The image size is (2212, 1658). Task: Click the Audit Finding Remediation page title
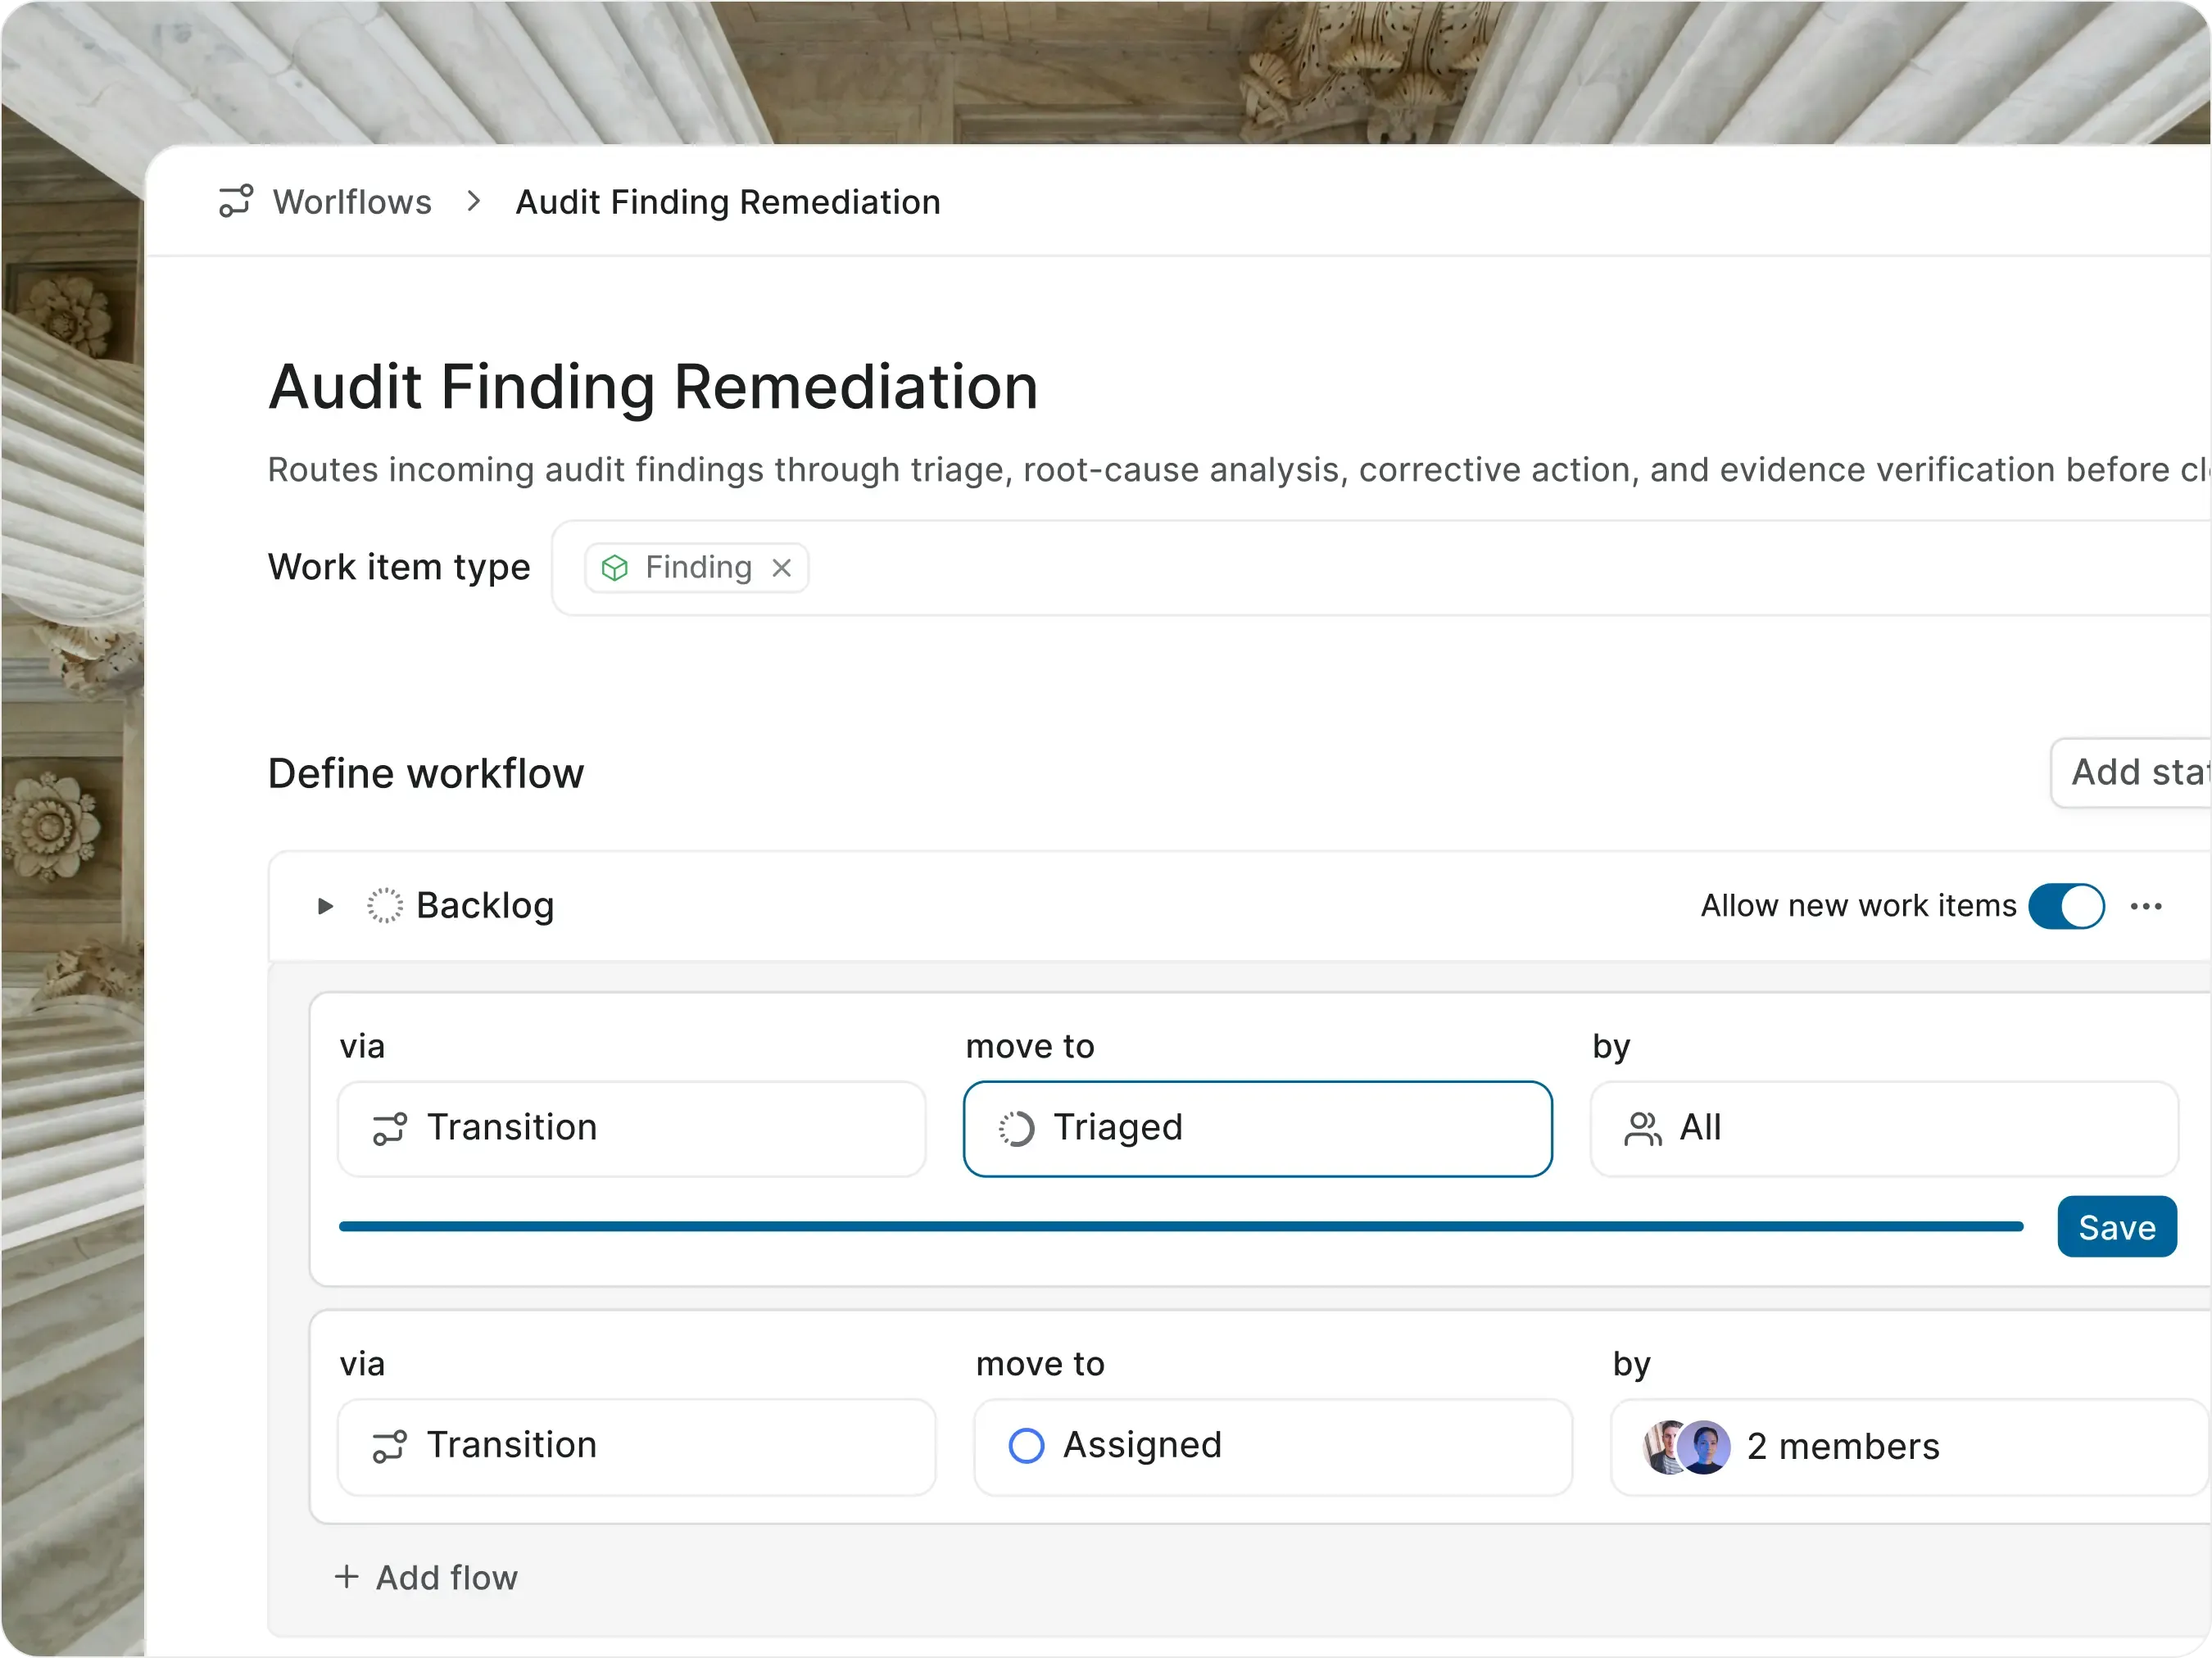[x=653, y=386]
